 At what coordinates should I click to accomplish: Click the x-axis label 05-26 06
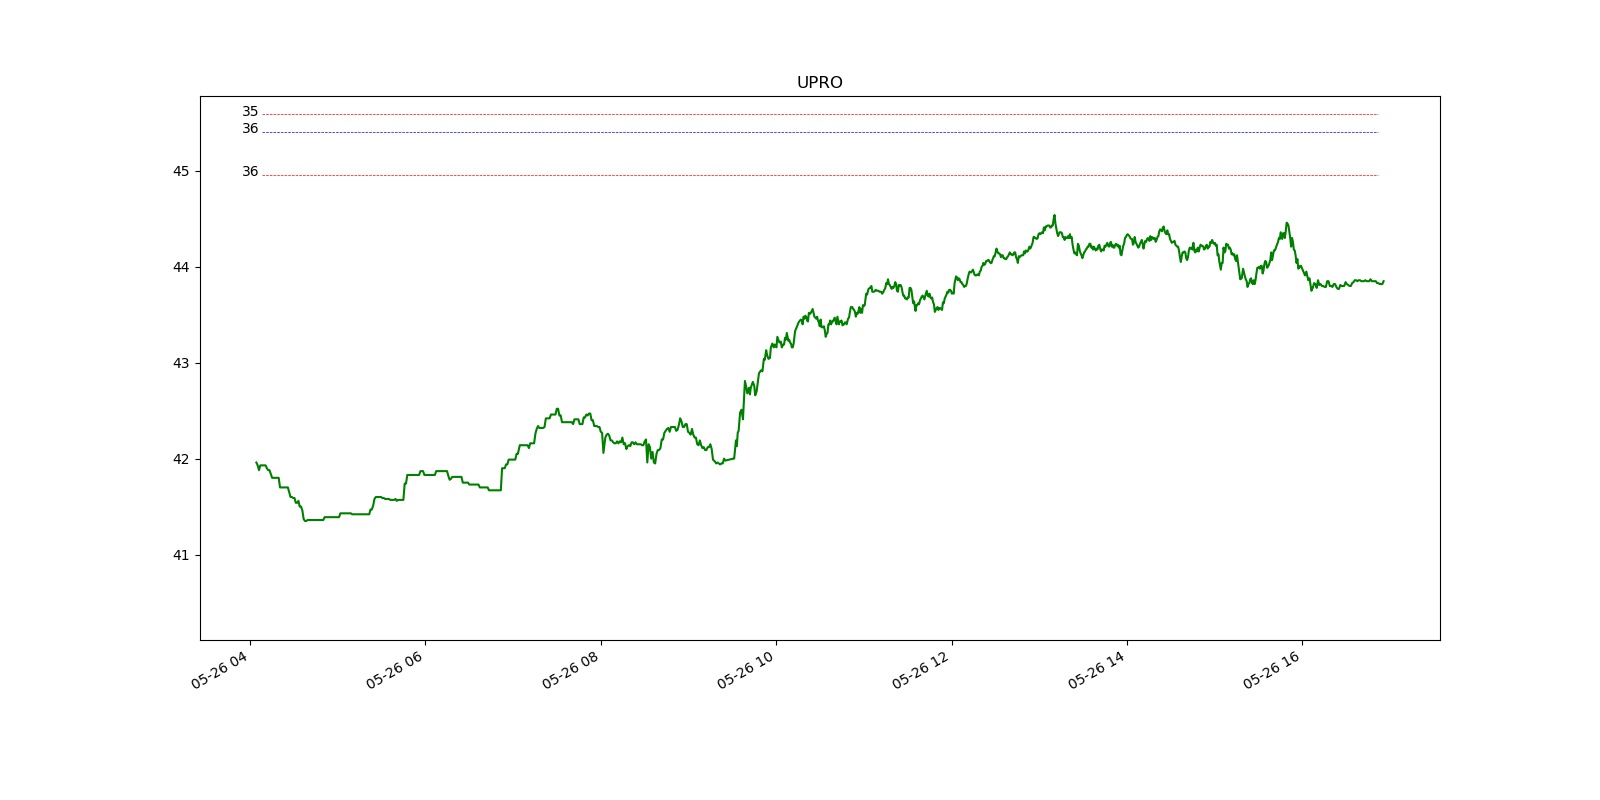pyautogui.click(x=395, y=669)
